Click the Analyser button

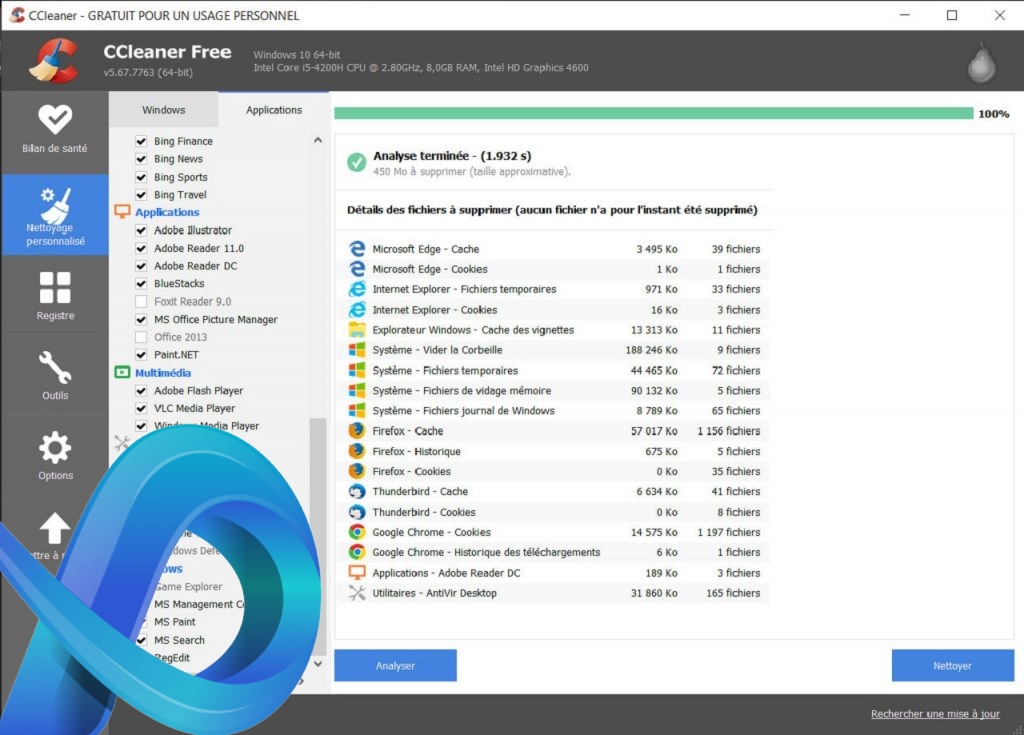coord(395,666)
